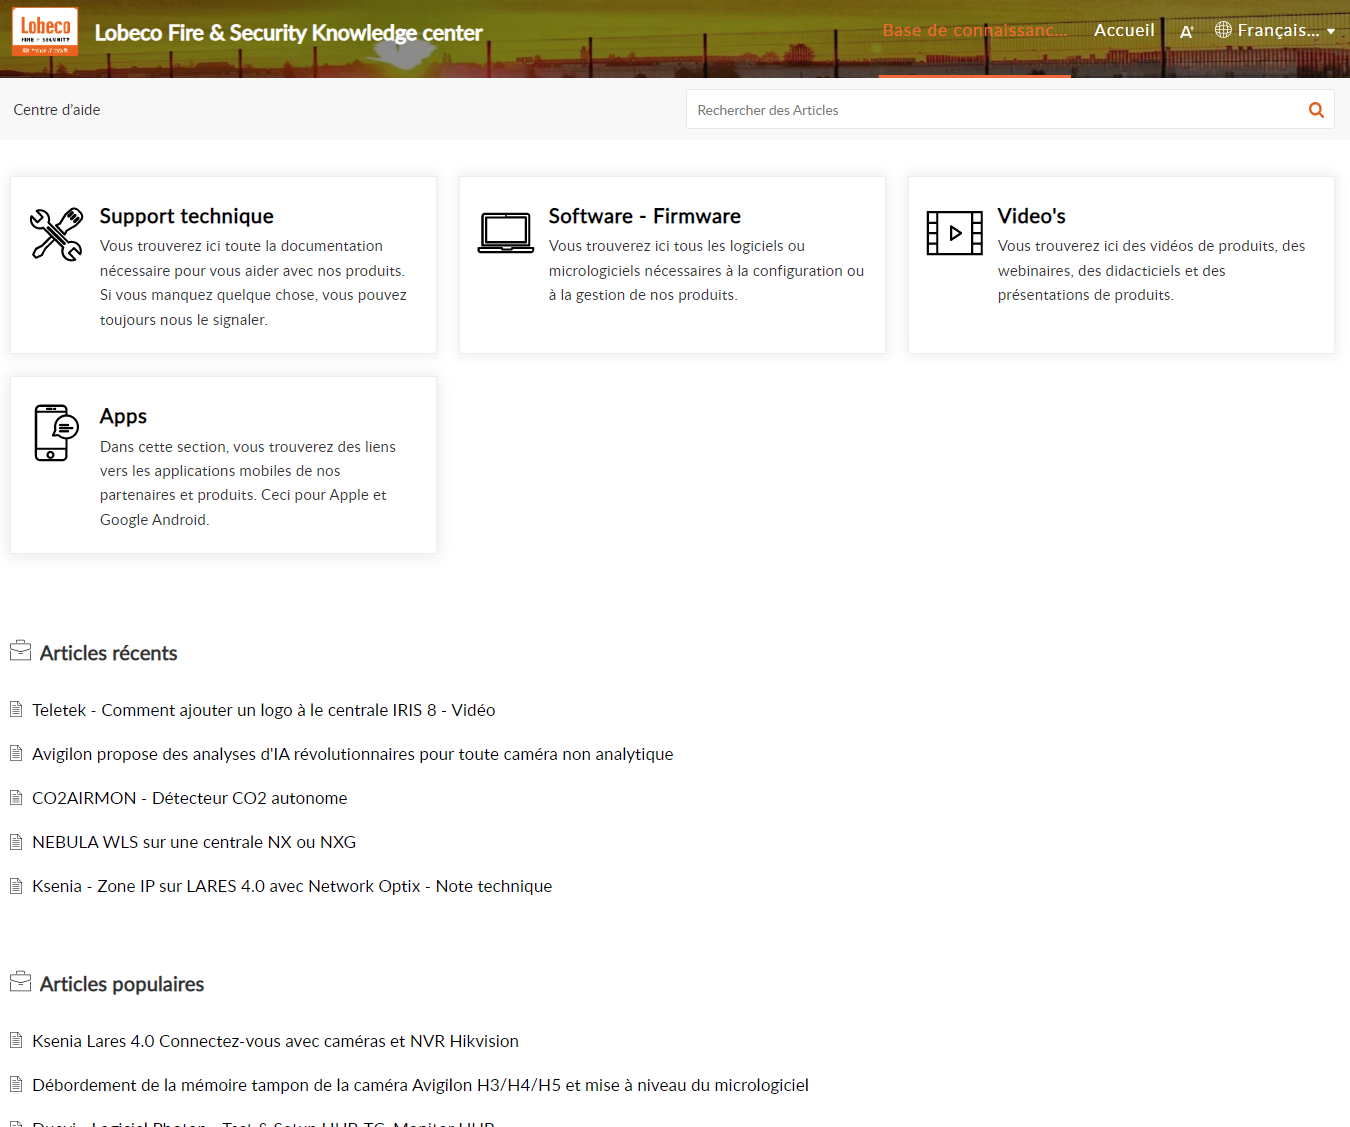
Task: Open the font size adjust icon
Action: 1187,31
